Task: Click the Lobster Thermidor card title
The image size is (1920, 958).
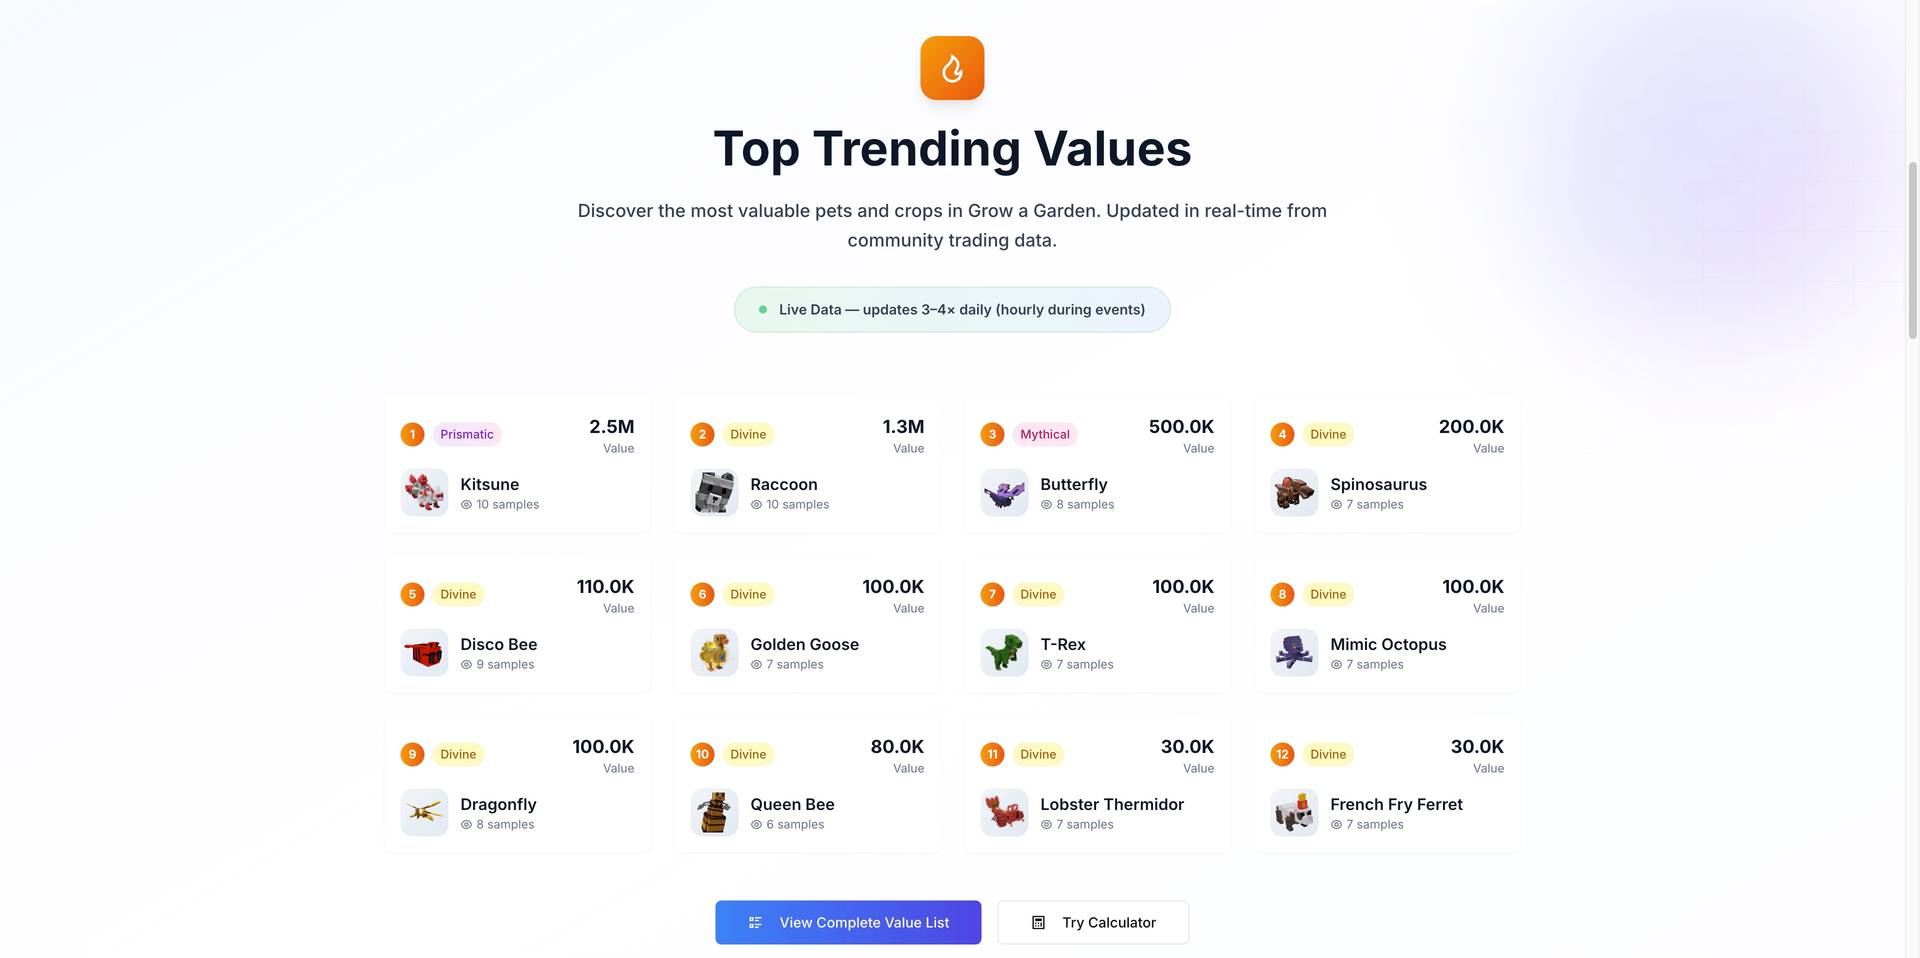Action: point(1111,804)
